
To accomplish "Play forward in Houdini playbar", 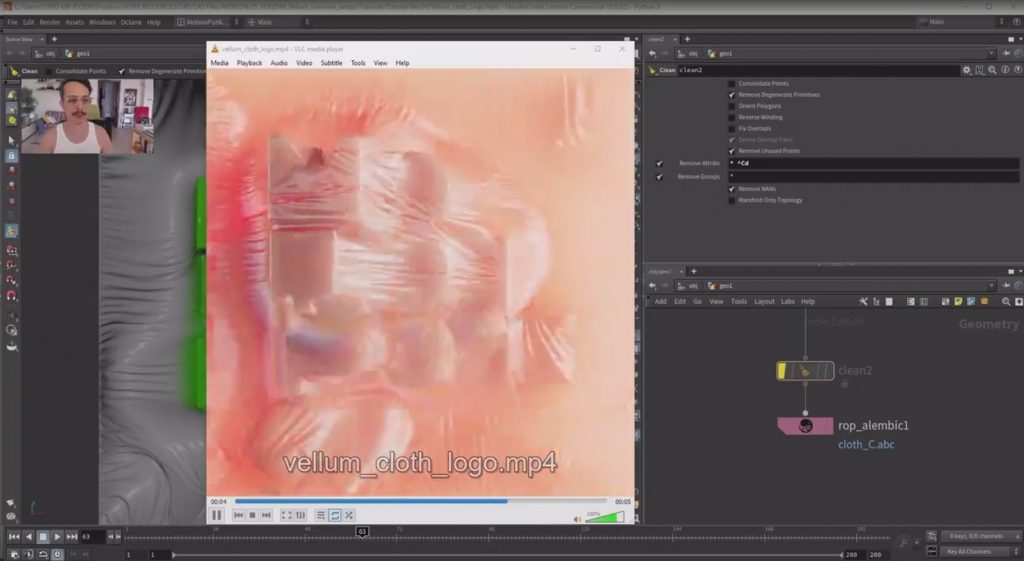I will pos(57,536).
